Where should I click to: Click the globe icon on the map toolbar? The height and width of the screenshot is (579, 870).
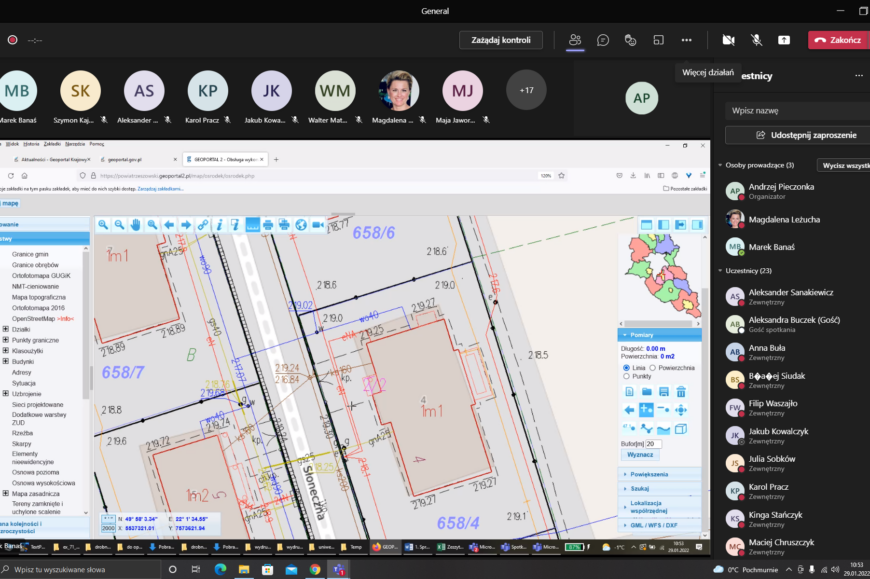[301, 225]
